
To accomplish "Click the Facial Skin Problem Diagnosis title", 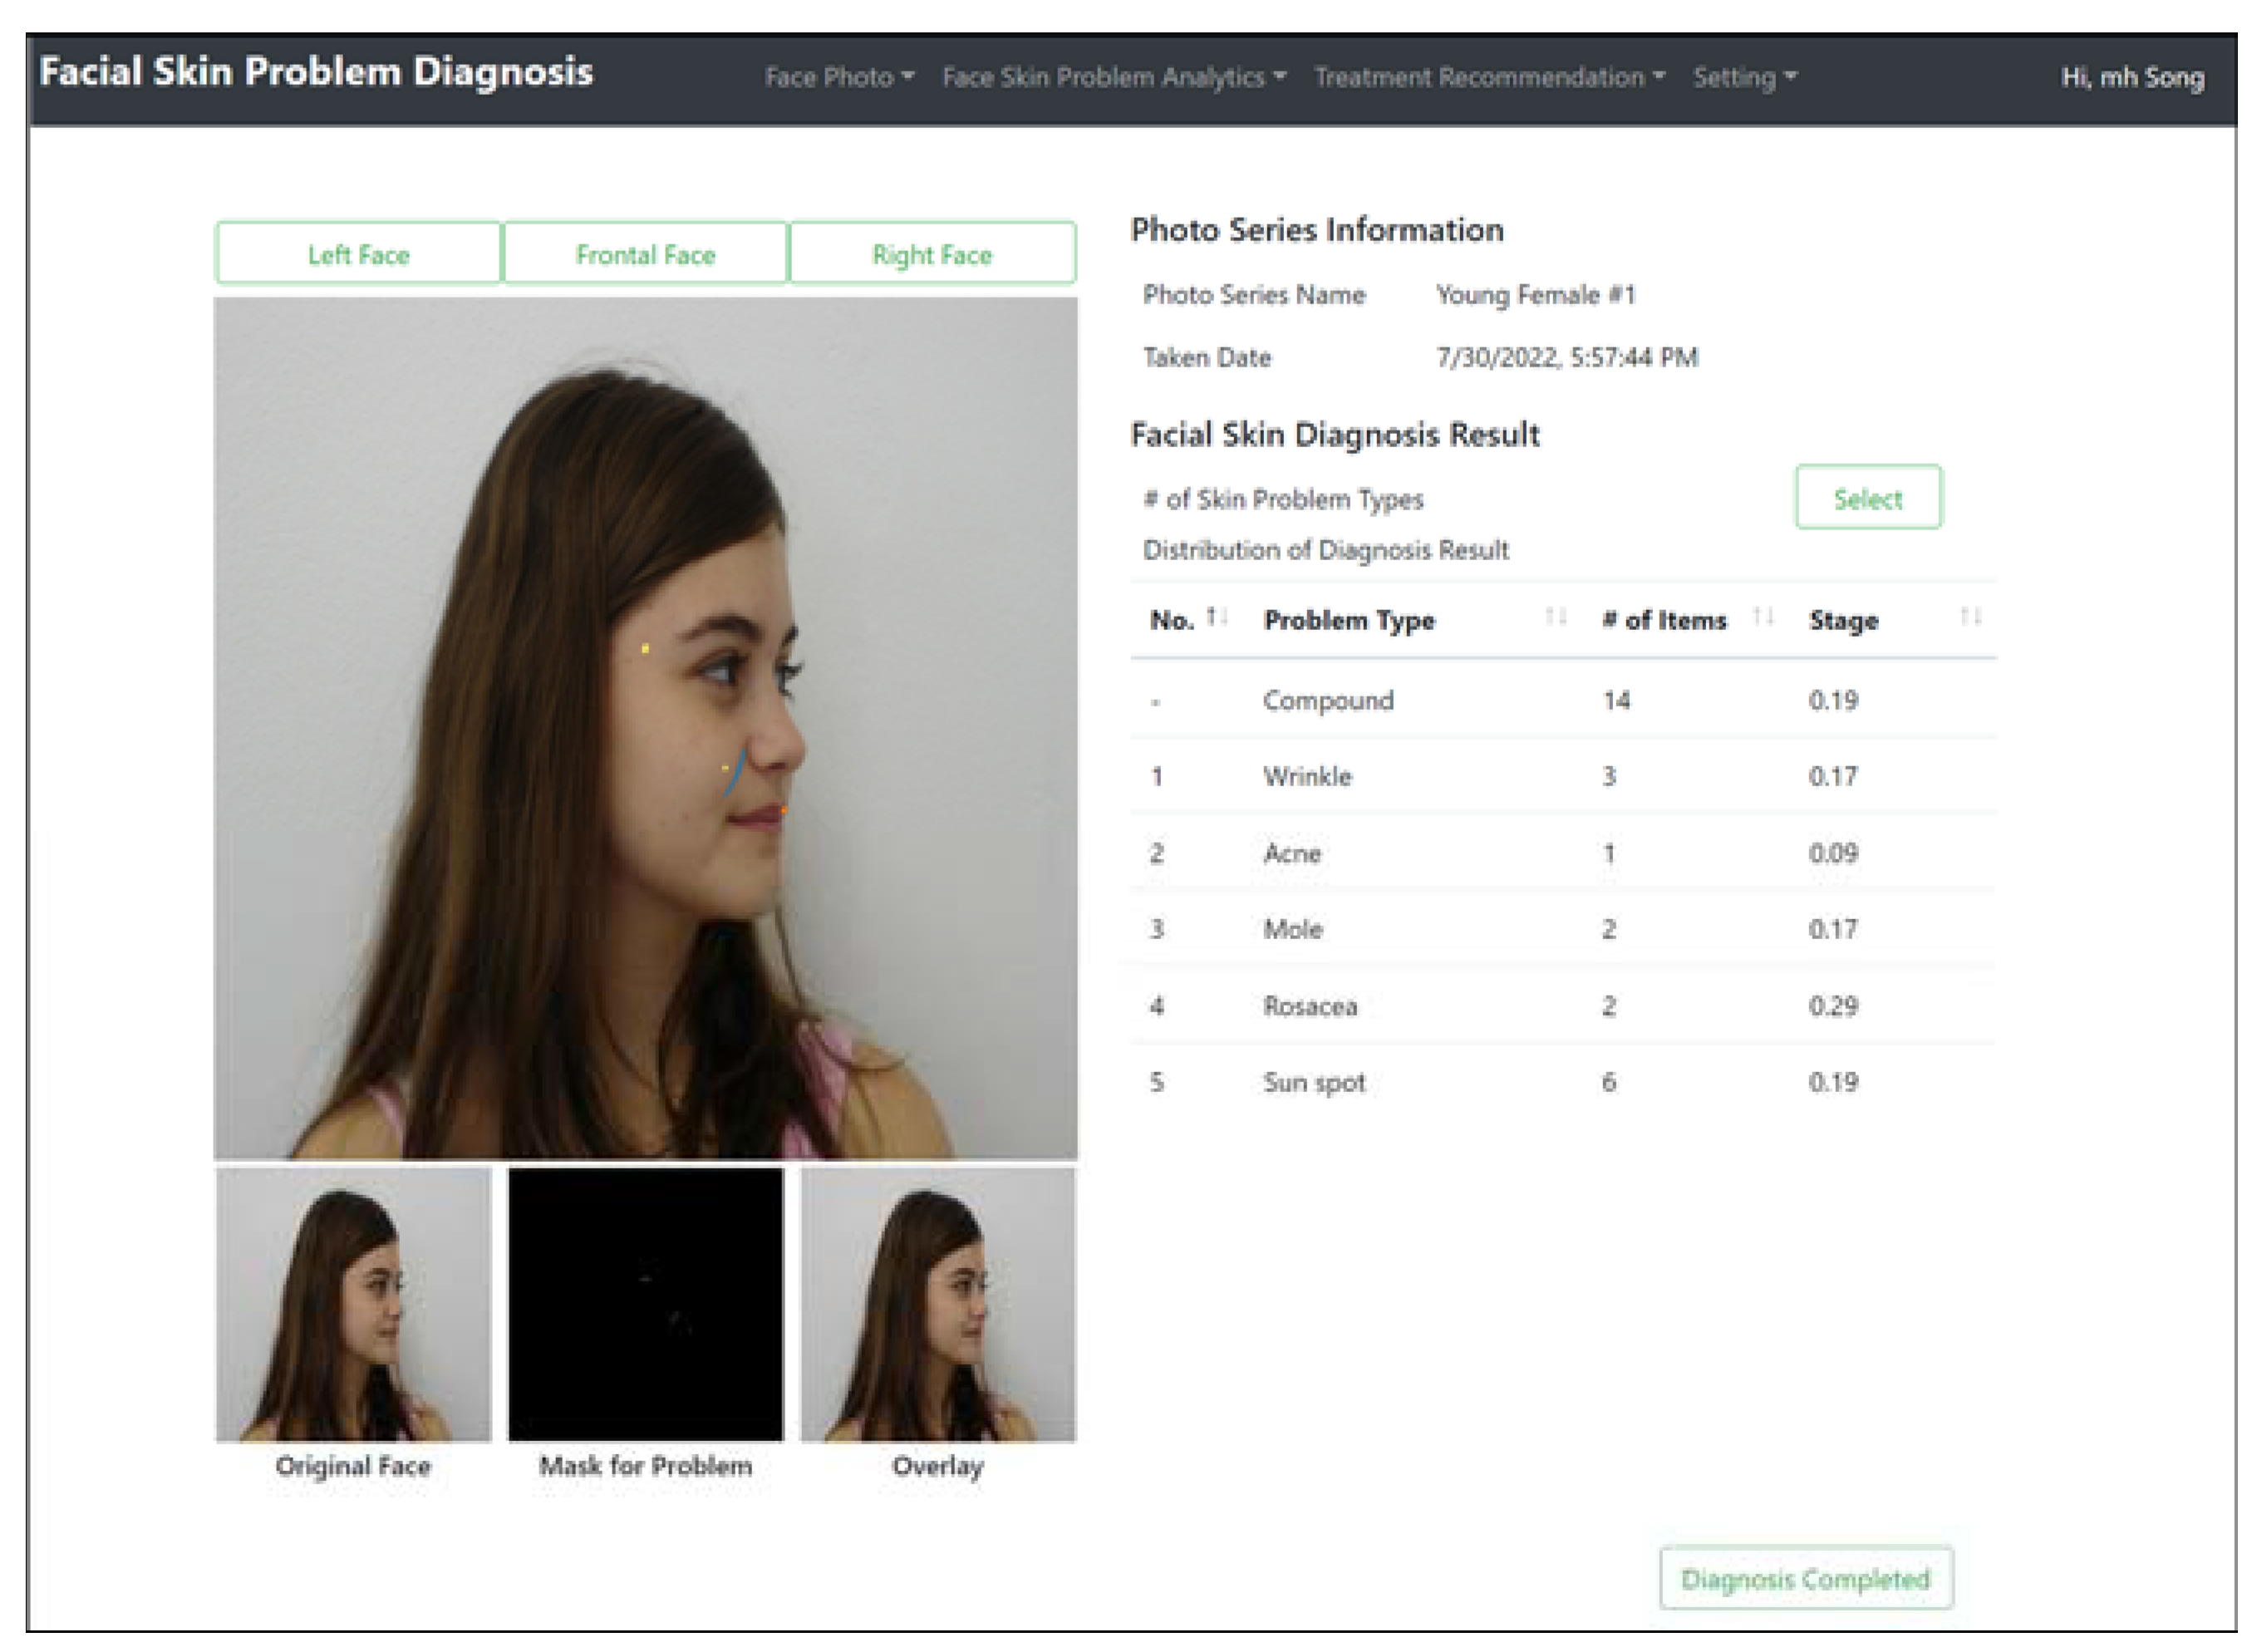I will 316,72.
